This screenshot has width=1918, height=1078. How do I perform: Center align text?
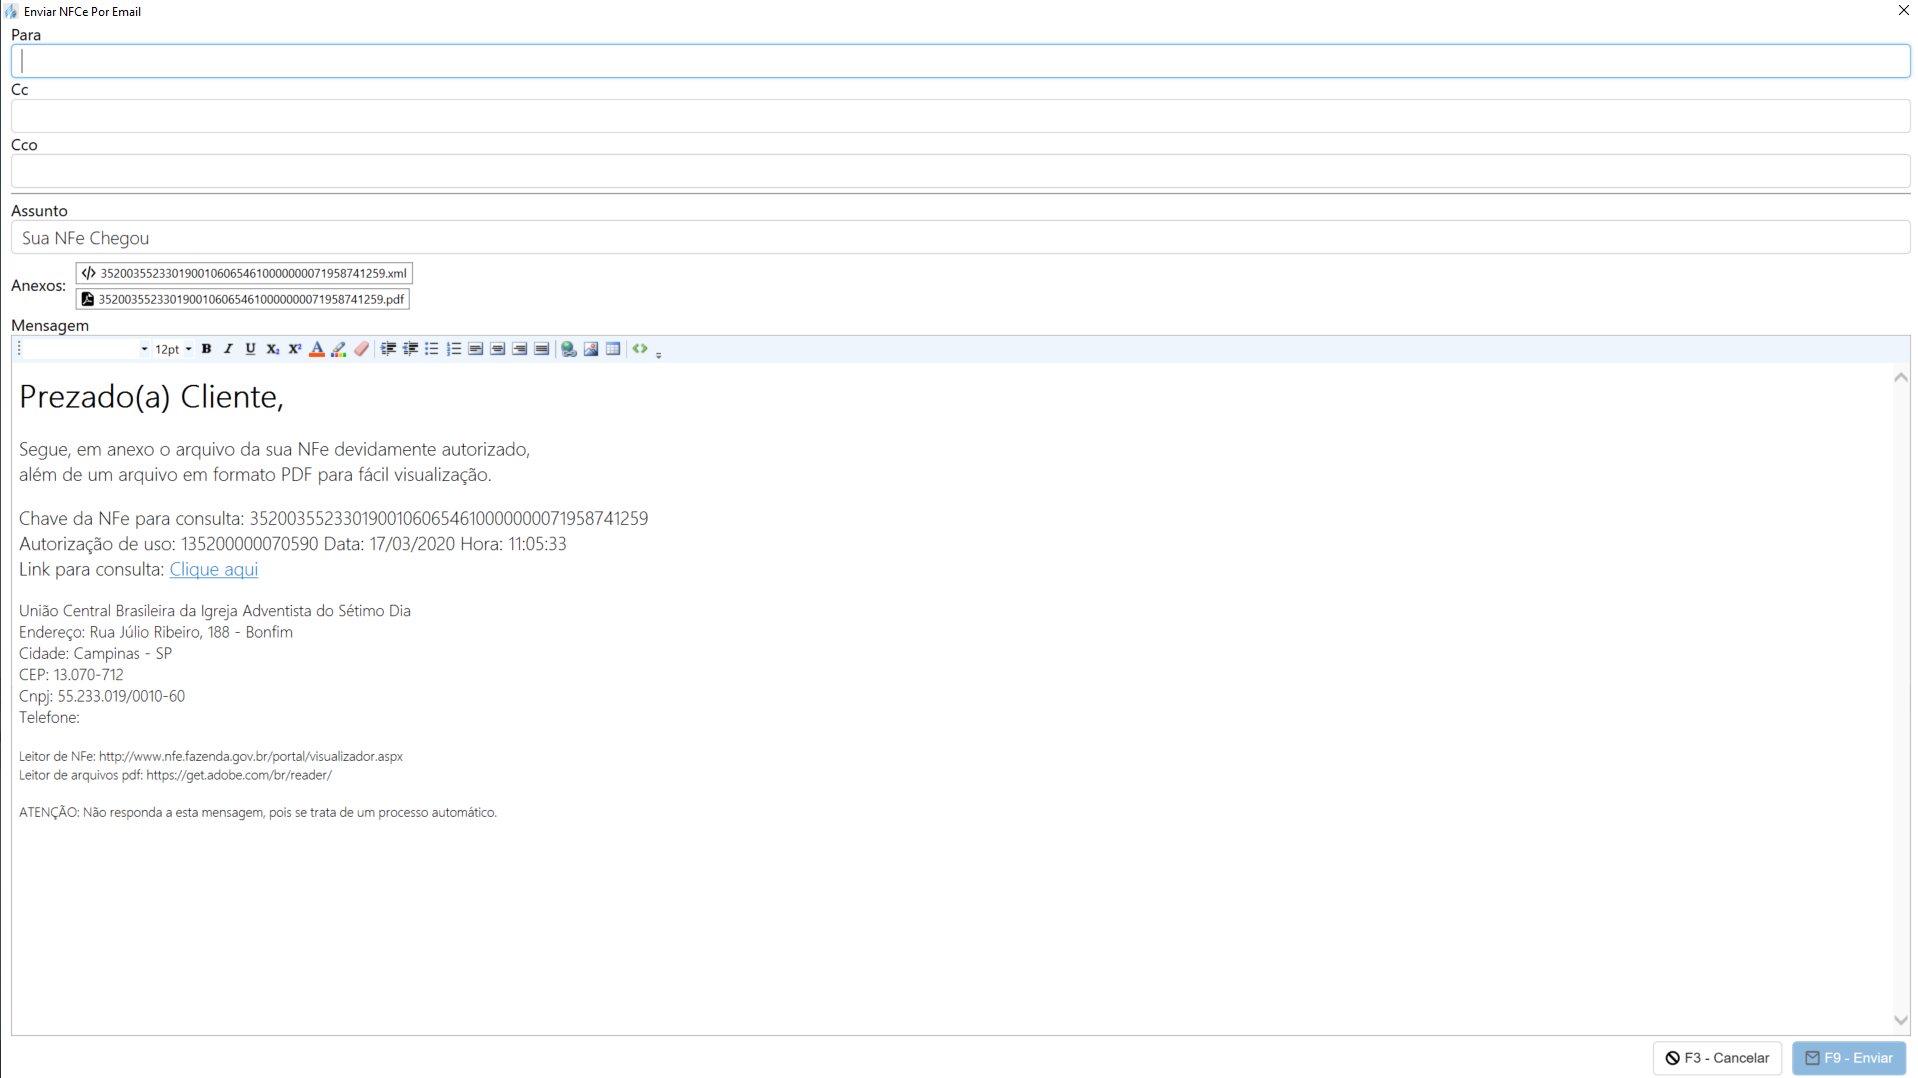click(498, 349)
